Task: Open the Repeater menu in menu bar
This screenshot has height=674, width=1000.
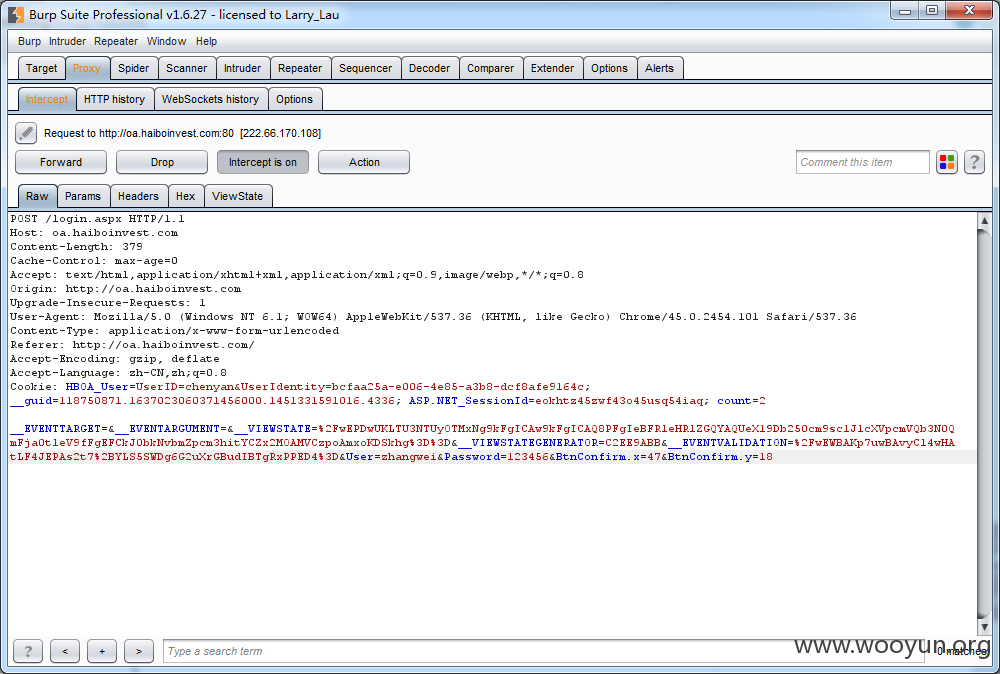Action: click(x=116, y=41)
